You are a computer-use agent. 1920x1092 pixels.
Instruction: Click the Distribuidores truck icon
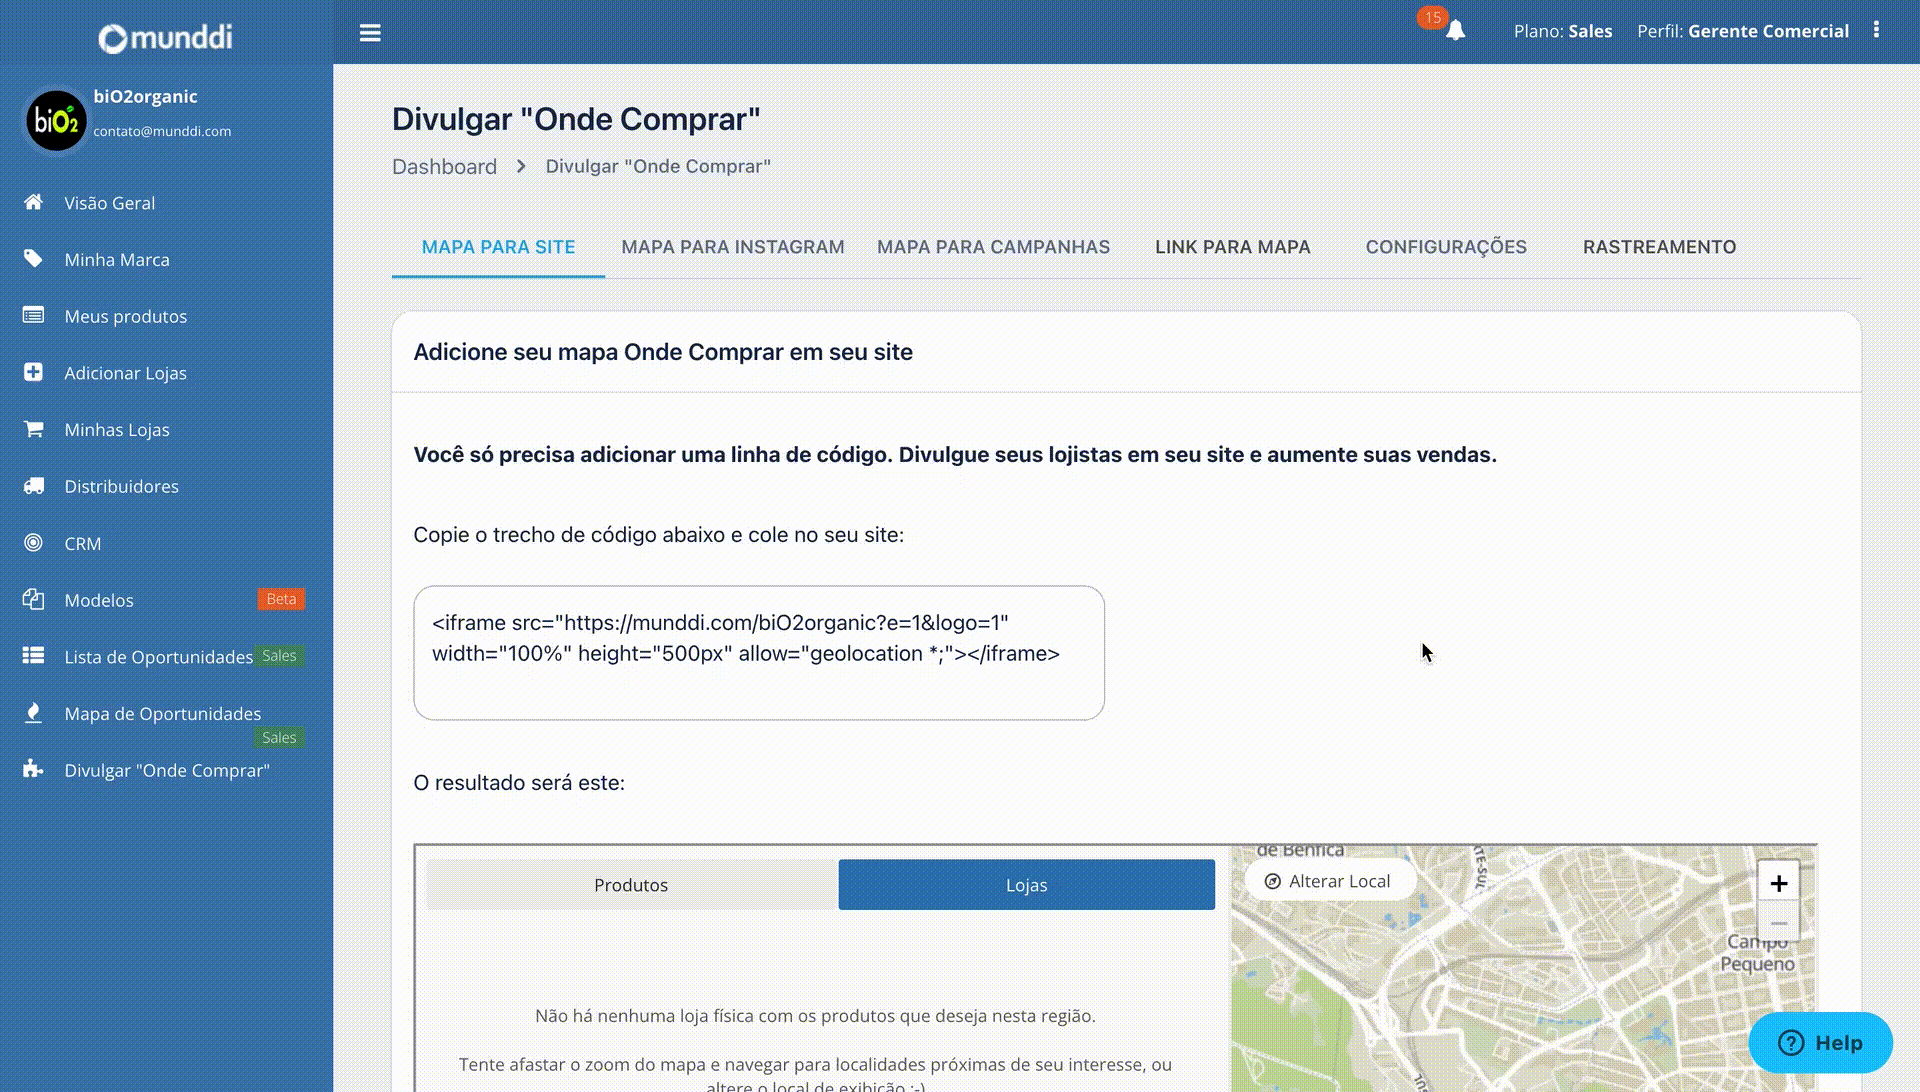(33, 486)
